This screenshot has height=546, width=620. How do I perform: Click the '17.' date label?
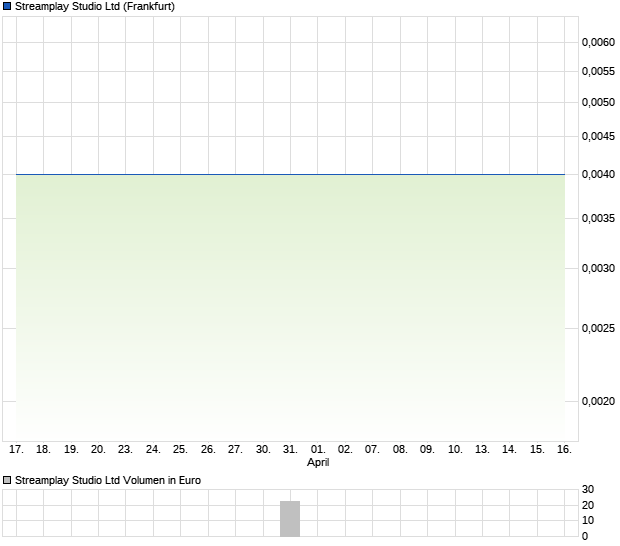pos(16,449)
